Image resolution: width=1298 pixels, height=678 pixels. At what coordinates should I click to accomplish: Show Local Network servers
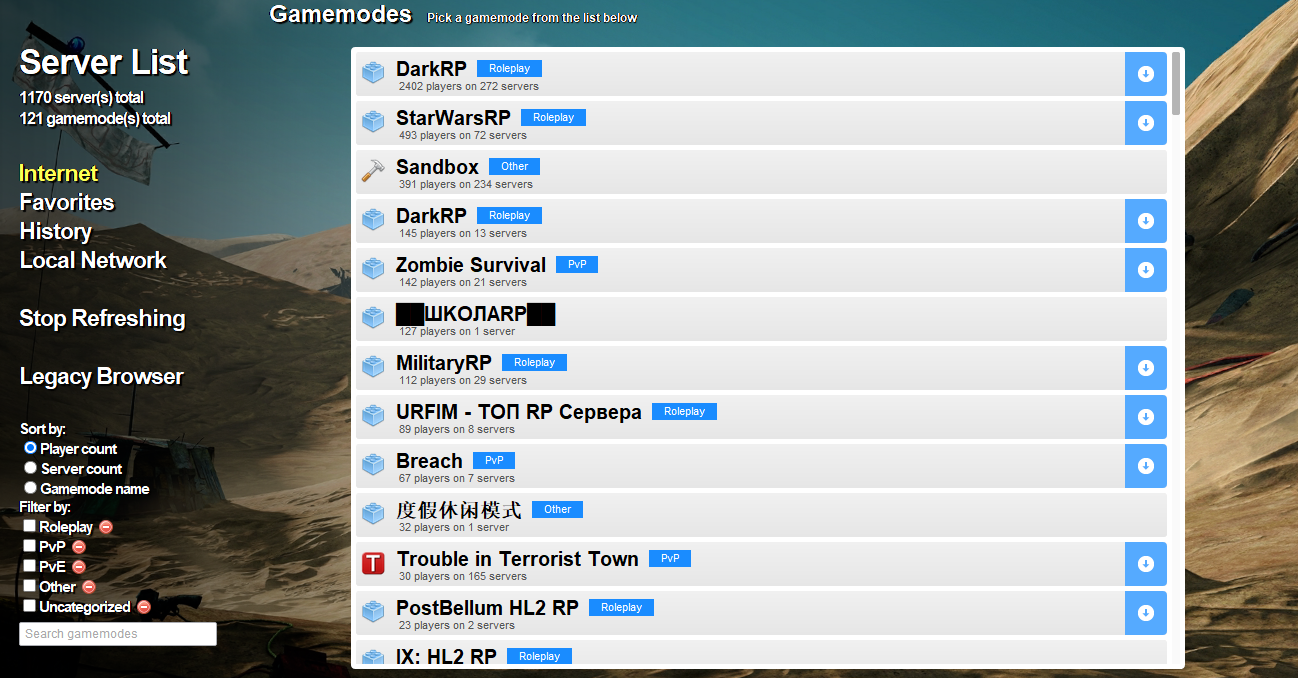click(x=93, y=261)
